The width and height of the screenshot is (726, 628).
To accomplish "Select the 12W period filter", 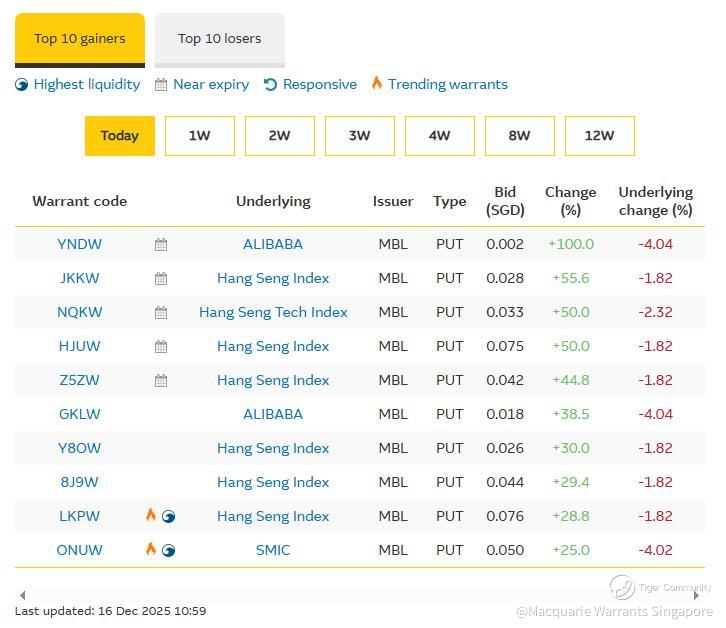I will (600, 136).
